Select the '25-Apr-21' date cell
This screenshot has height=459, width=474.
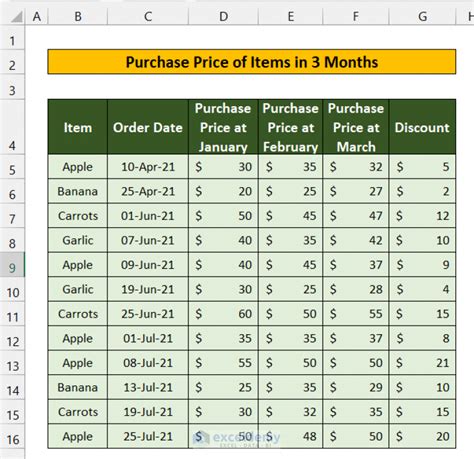tap(148, 191)
